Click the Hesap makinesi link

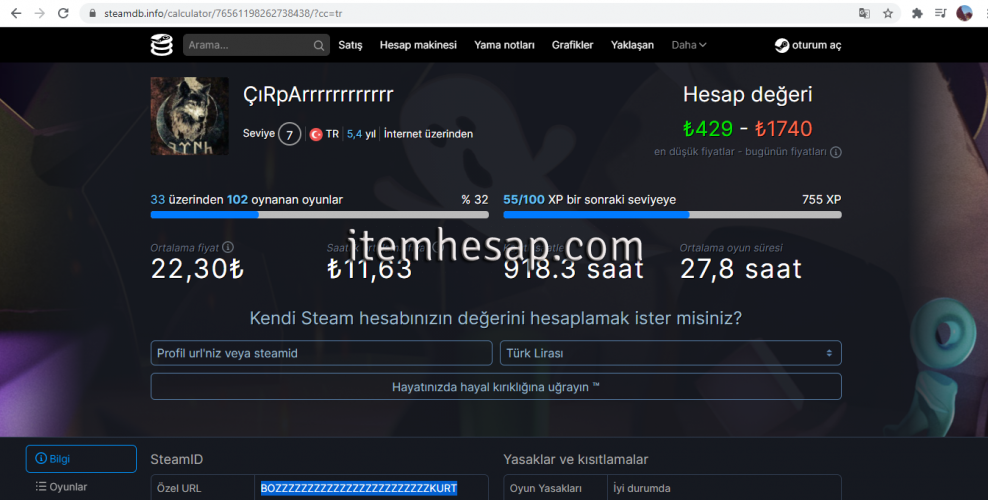pos(418,45)
